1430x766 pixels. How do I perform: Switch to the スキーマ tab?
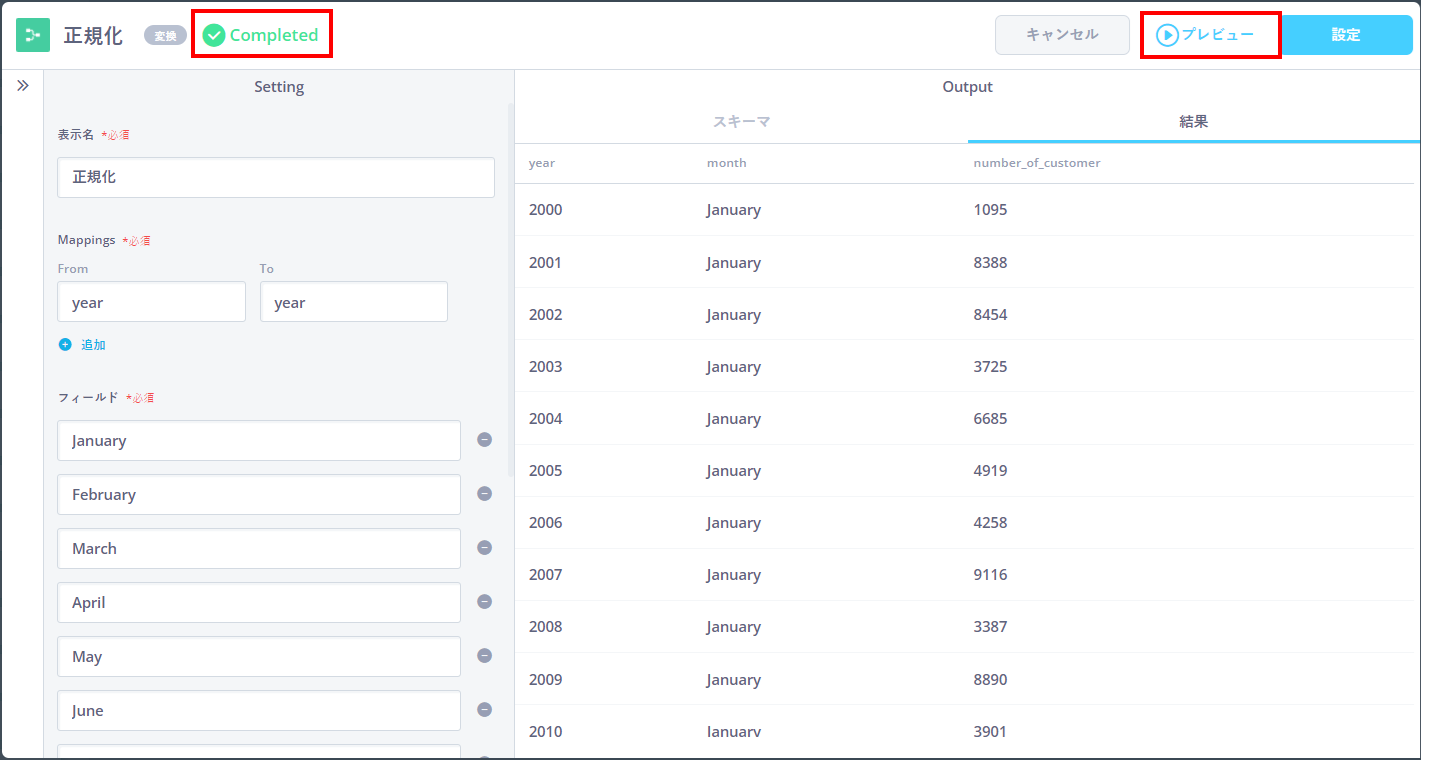coord(741,122)
